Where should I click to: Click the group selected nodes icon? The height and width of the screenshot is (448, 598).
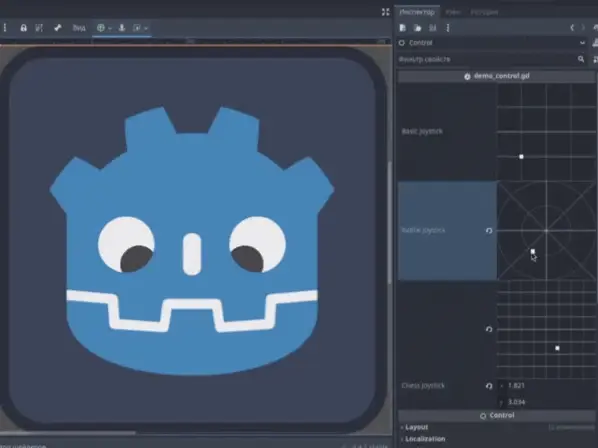tap(39, 28)
